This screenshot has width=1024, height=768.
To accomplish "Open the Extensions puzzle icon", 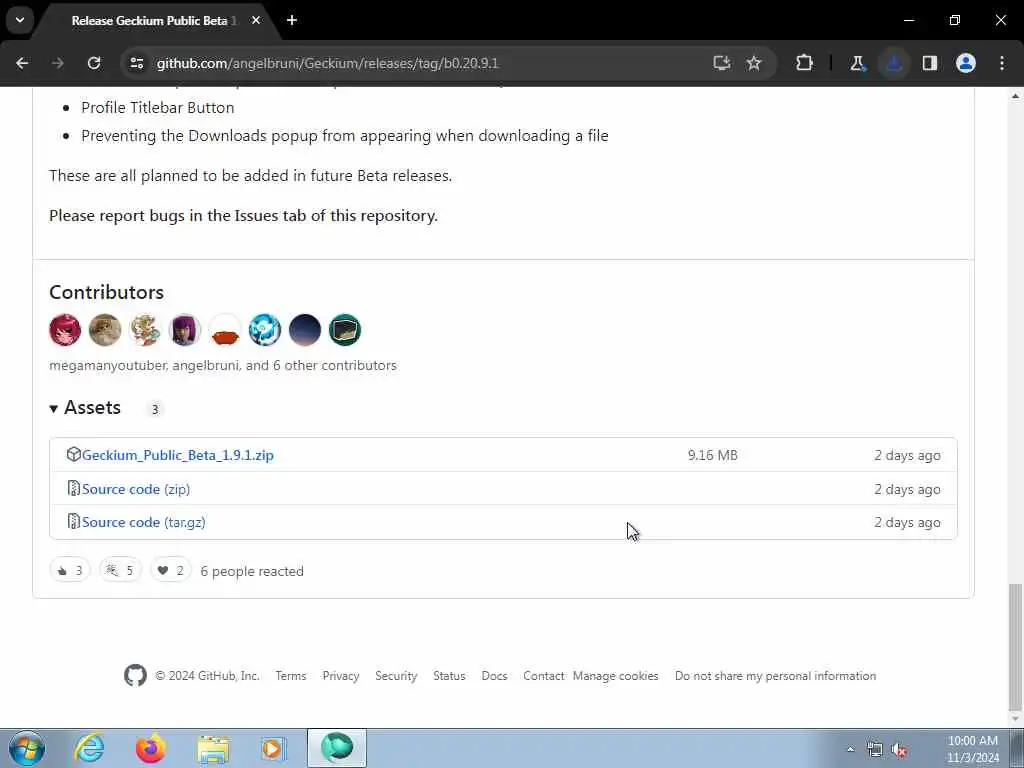I will pyautogui.click(x=805, y=63).
